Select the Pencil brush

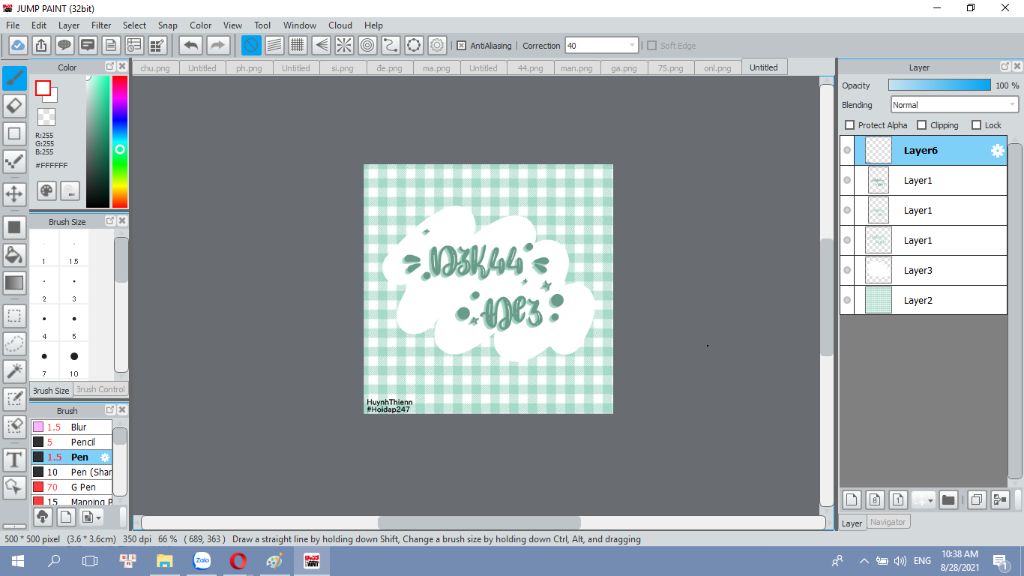[72, 442]
